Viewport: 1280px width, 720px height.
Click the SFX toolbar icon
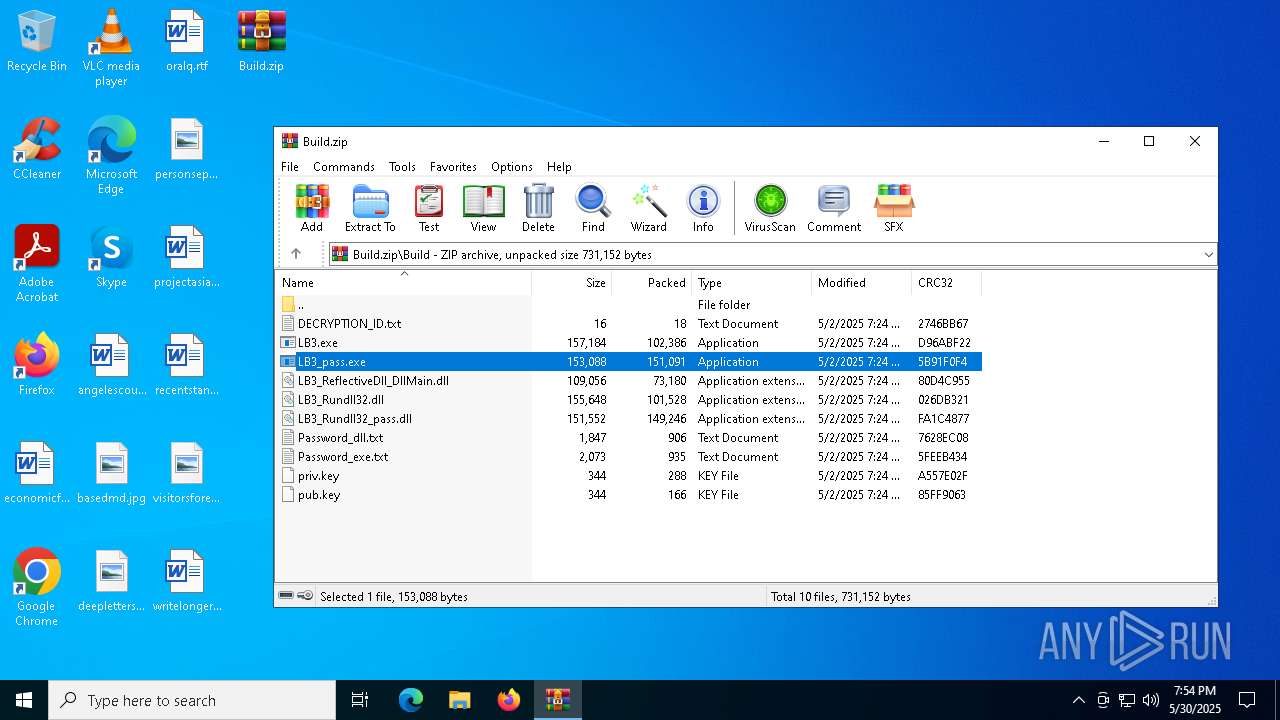pyautogui.click(x=893, y=209)
